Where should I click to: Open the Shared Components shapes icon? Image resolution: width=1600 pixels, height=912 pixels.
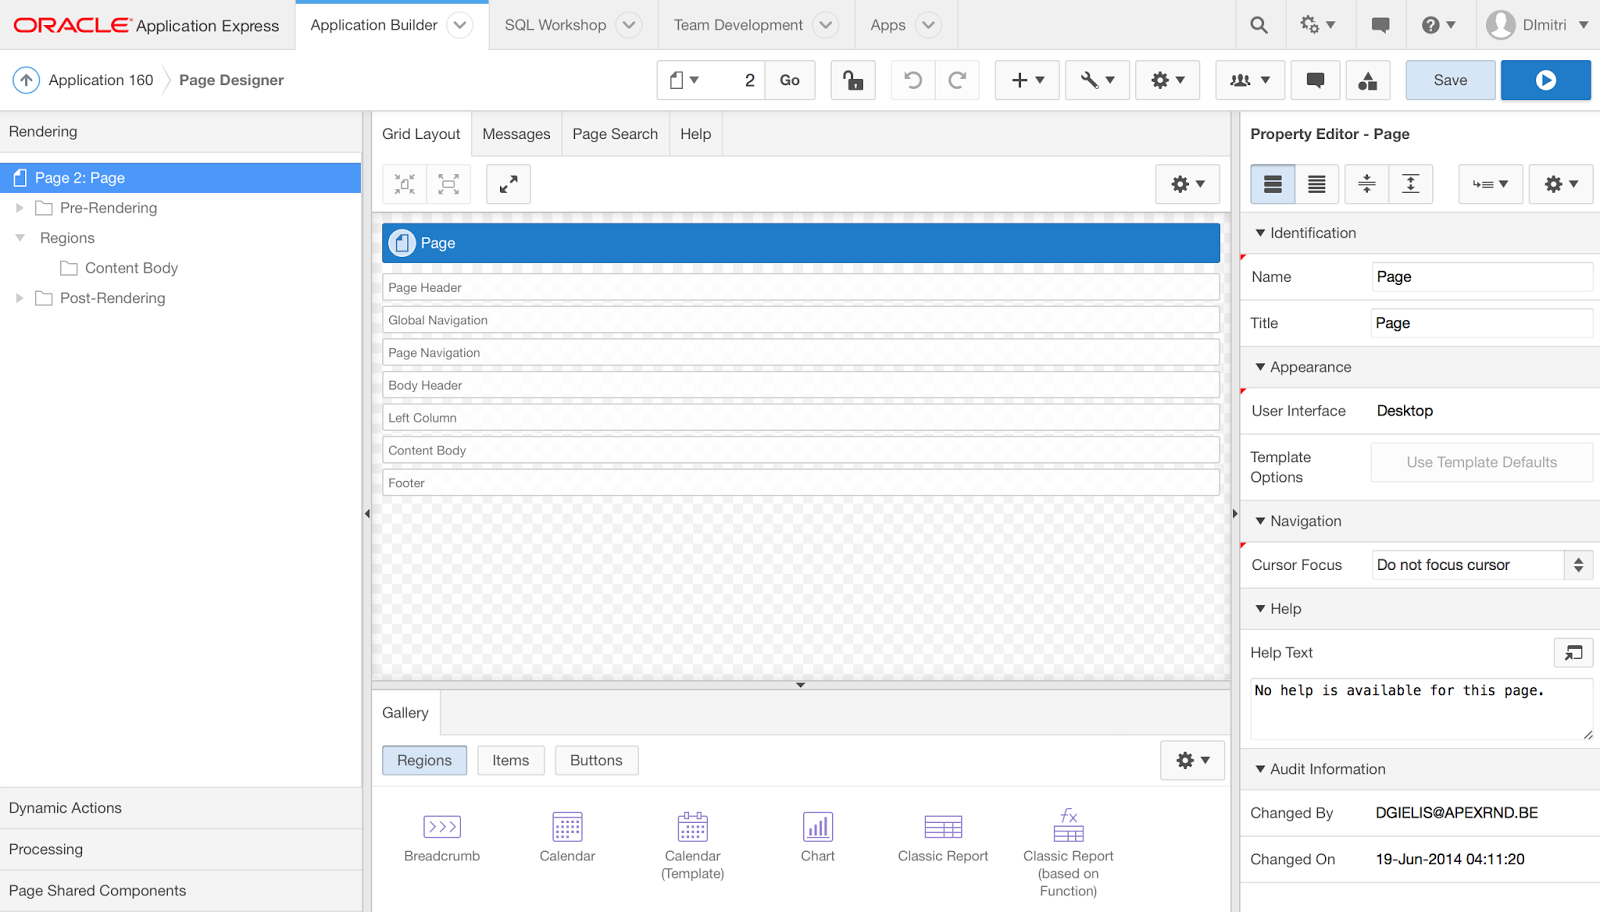(1367, 80)
